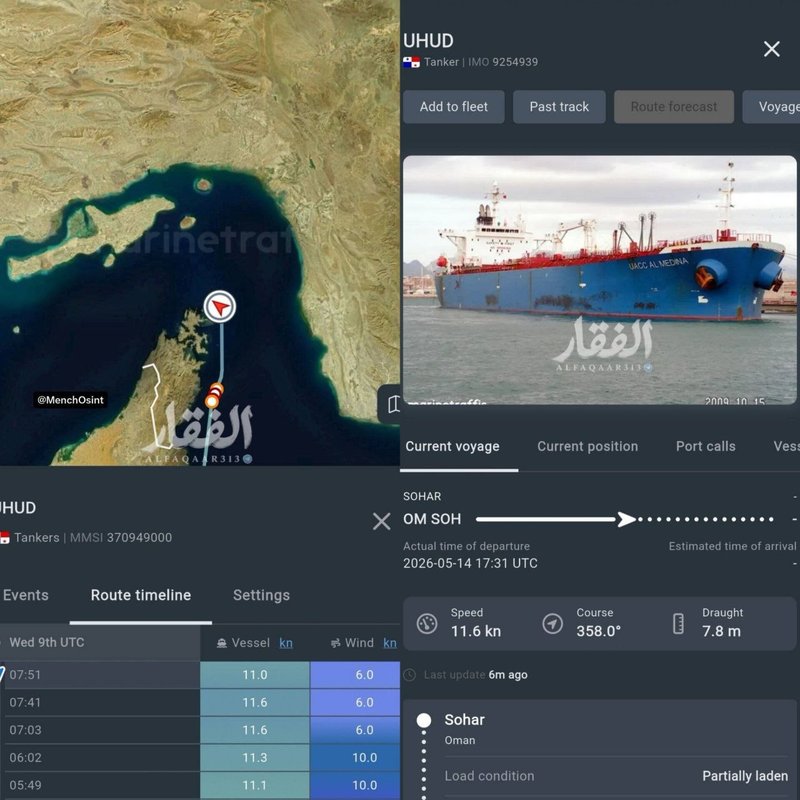This screenshot has width=800, height=800.
Task: Select the 07:41 timeline row
Action: pyautogui.click(x=200, y=702)
